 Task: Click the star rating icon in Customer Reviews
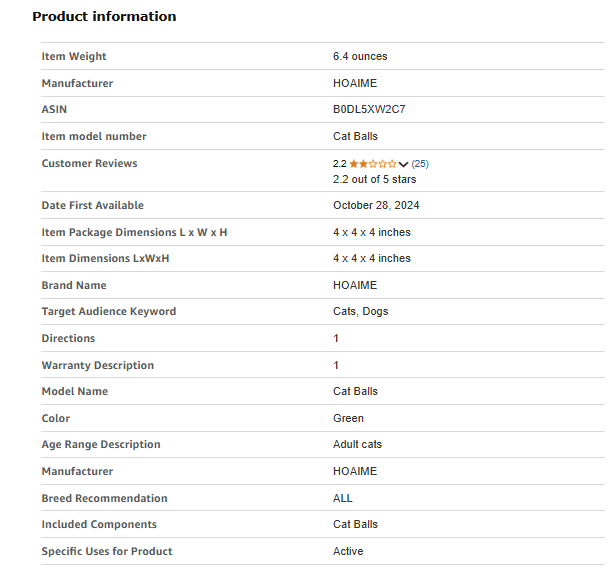click(372, 164)
